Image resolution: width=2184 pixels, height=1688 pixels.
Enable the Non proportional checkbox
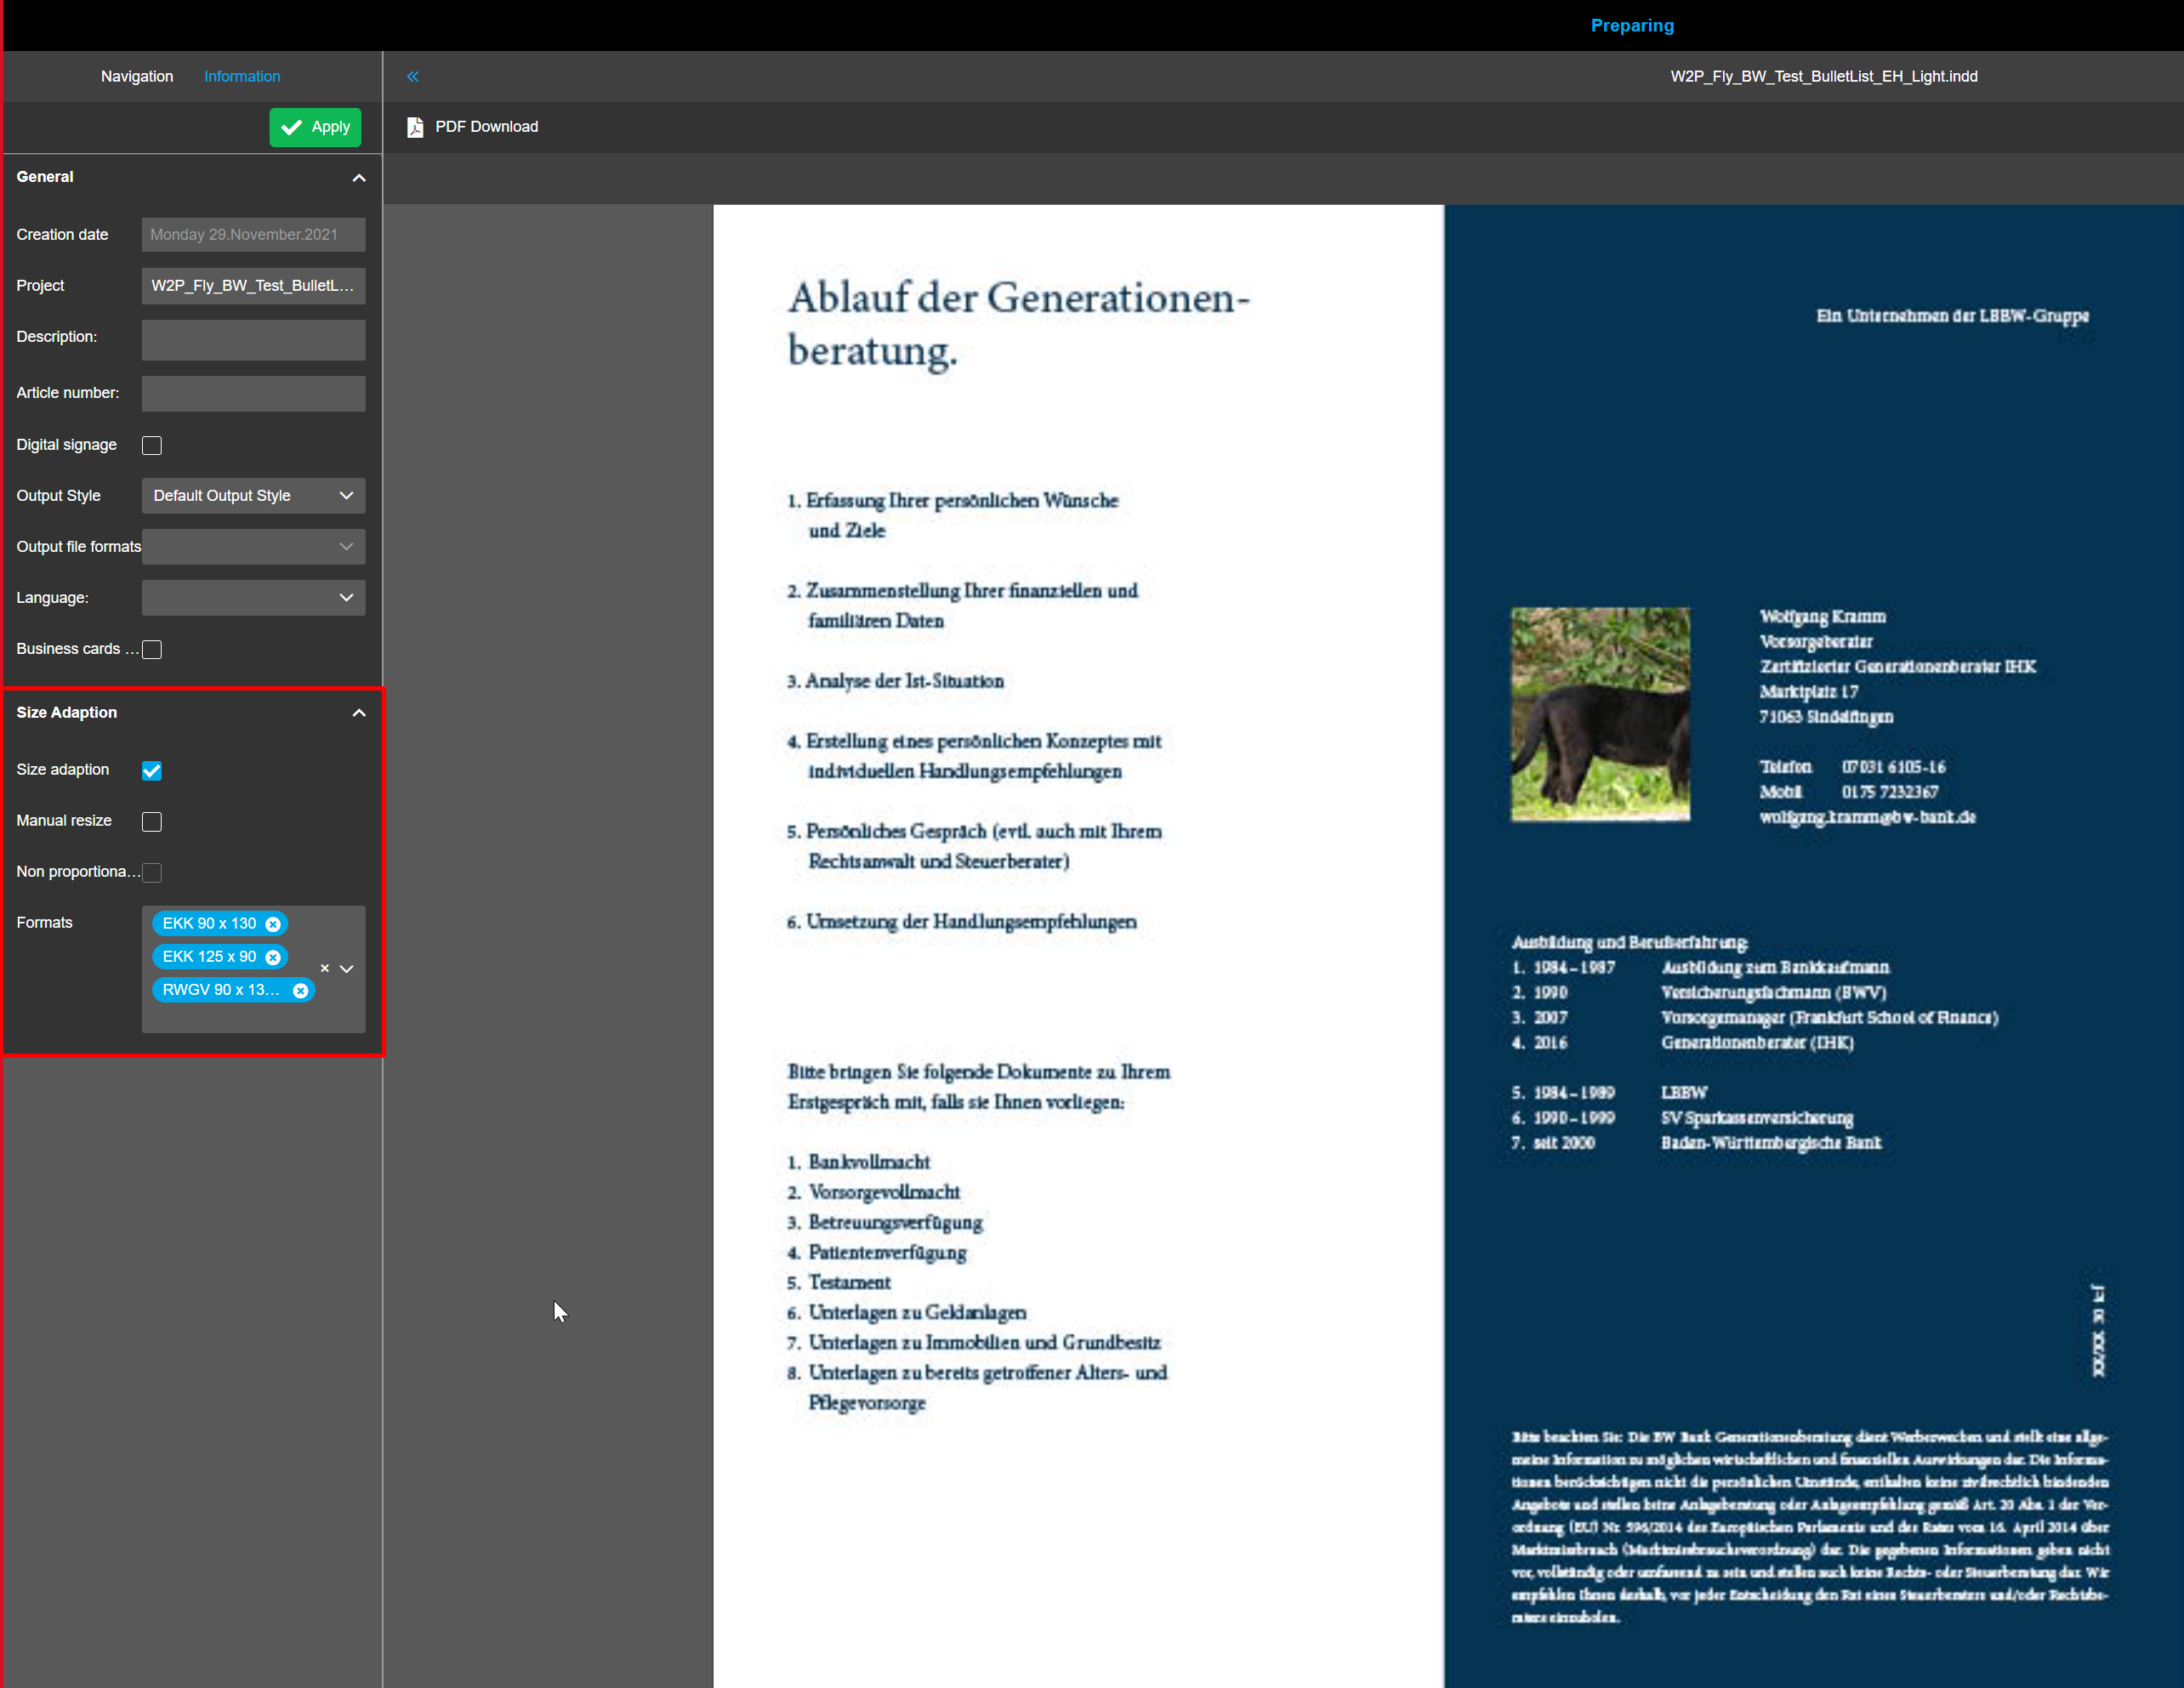(151, 872)
